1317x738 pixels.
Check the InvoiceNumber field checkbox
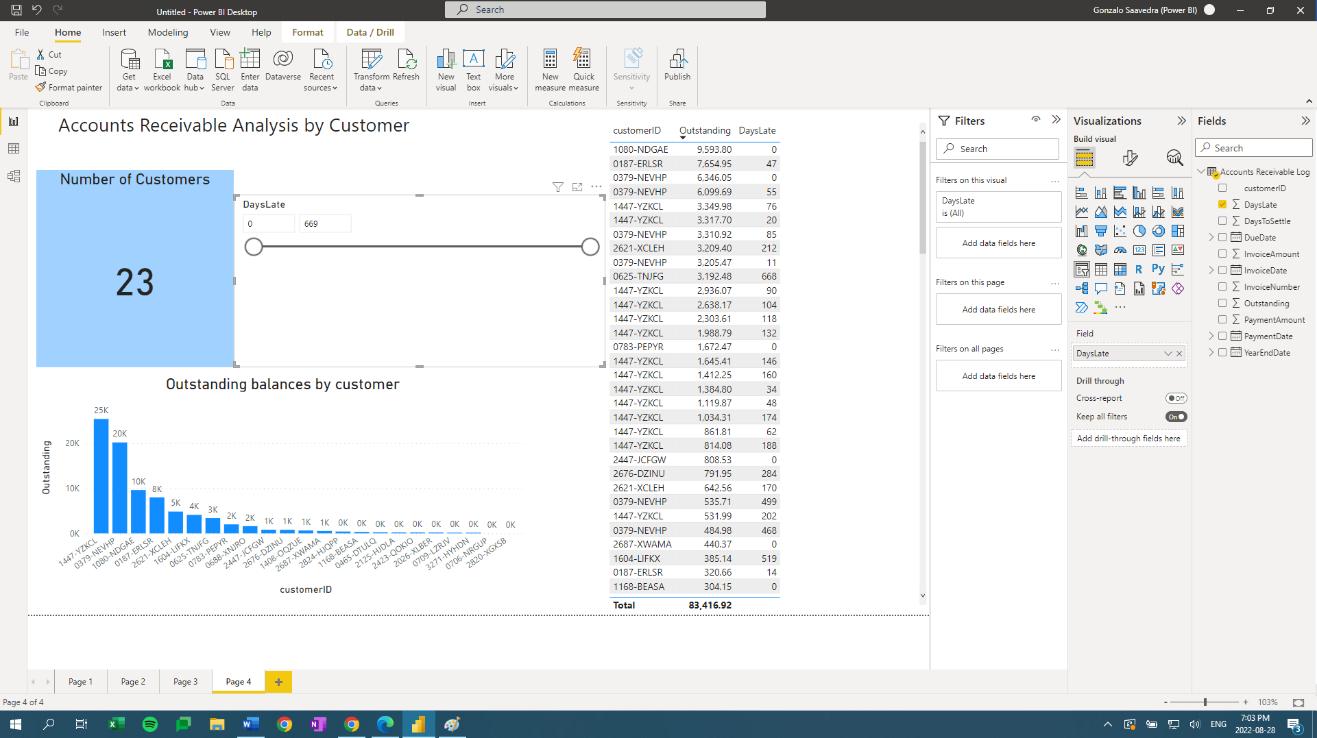pyautogui.click(x=1222, y=287)
